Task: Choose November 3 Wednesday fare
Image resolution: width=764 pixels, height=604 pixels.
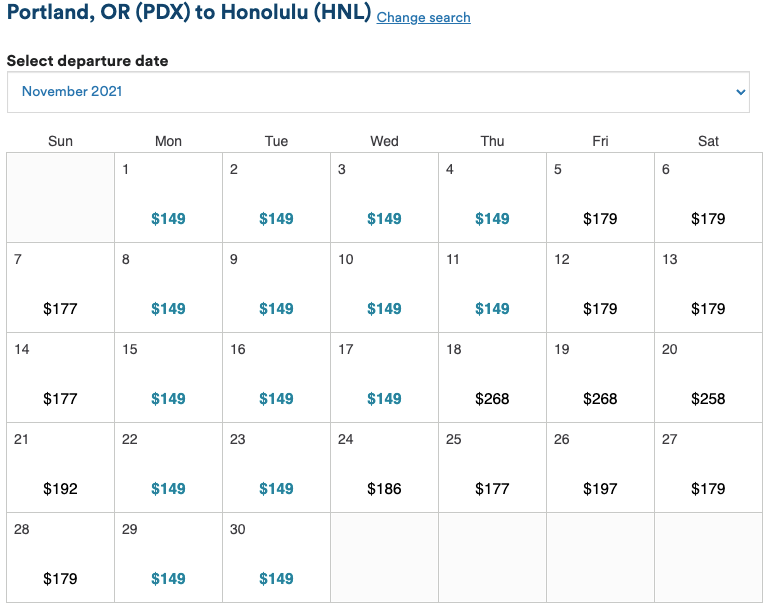Action: coord(384,219)
